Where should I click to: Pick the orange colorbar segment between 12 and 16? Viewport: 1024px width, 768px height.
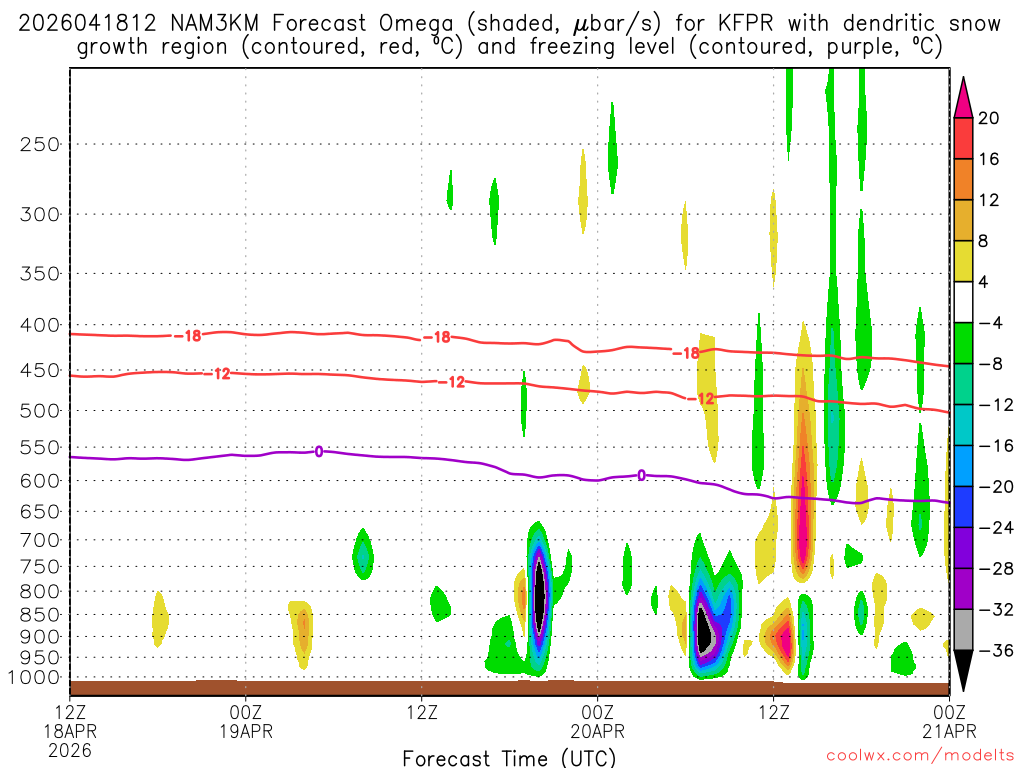coord(963,180)
